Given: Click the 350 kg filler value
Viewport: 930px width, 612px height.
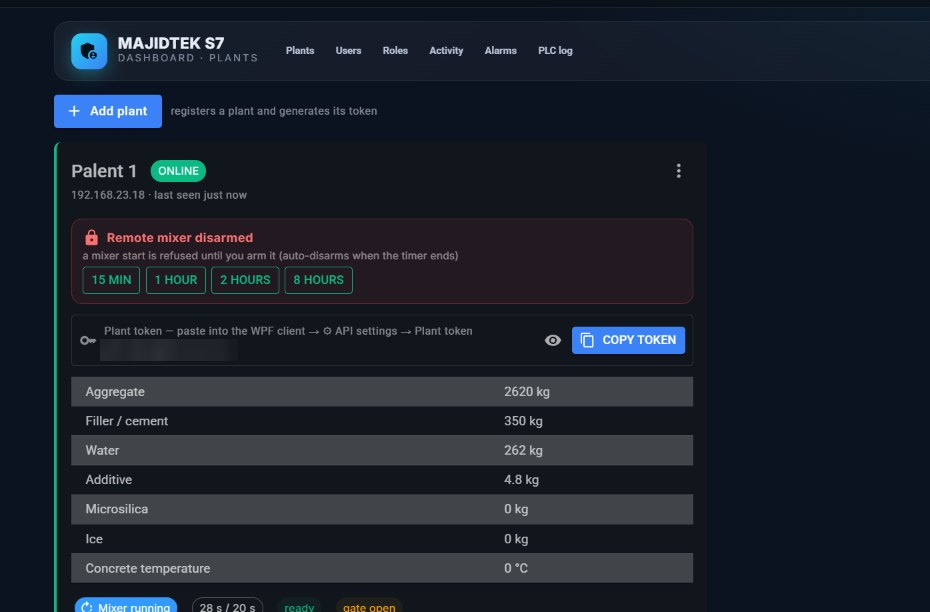Looking at the screenshot, I should (x=523, y=421).
